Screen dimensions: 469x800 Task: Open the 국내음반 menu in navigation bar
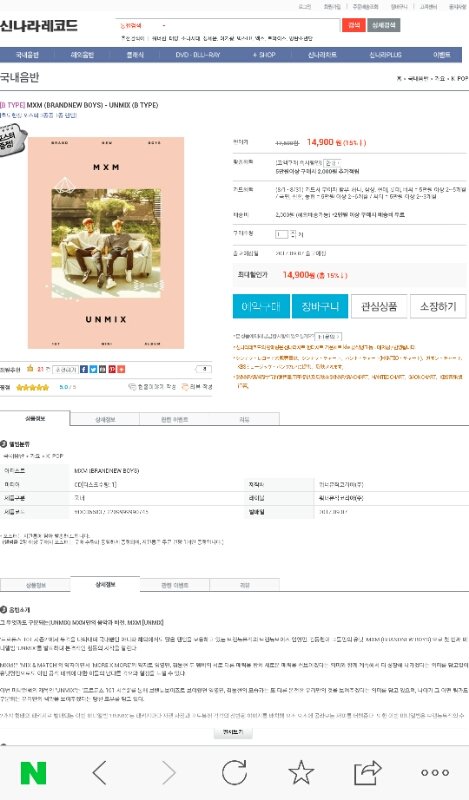pyautogui.click(x=27, y=55)
